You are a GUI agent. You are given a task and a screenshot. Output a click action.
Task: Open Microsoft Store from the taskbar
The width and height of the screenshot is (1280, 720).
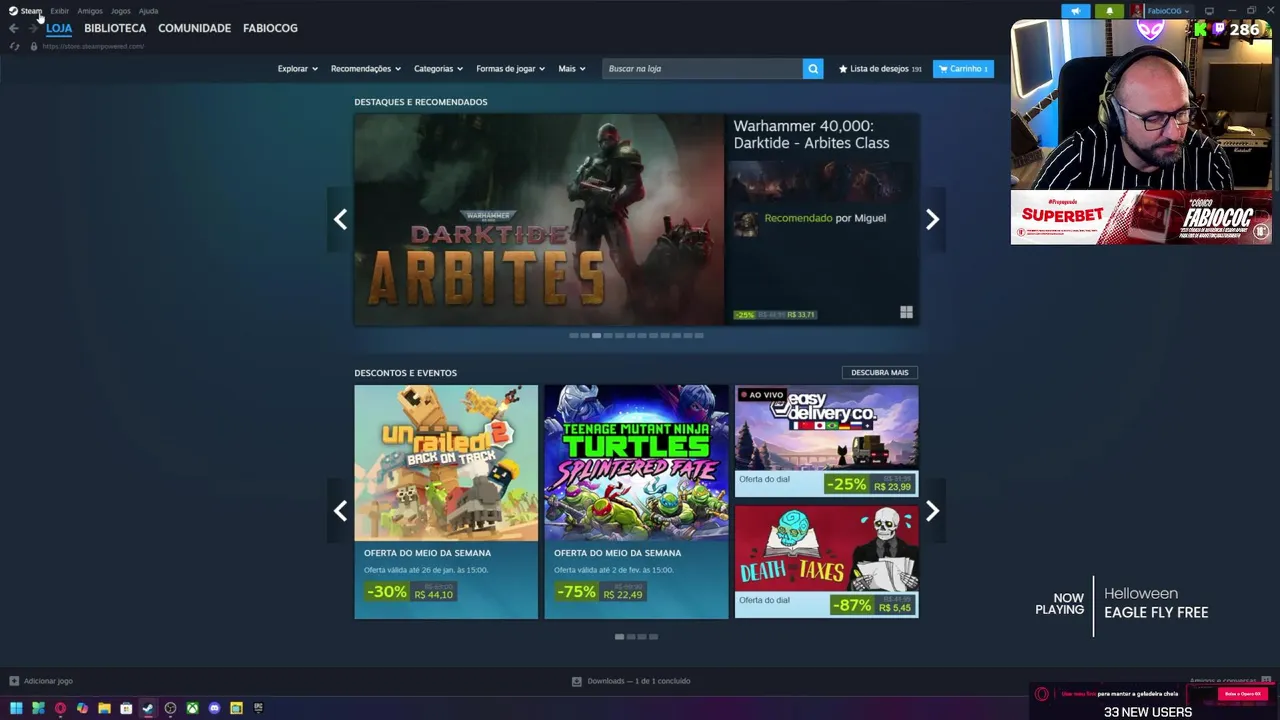(x=126, y=708)
